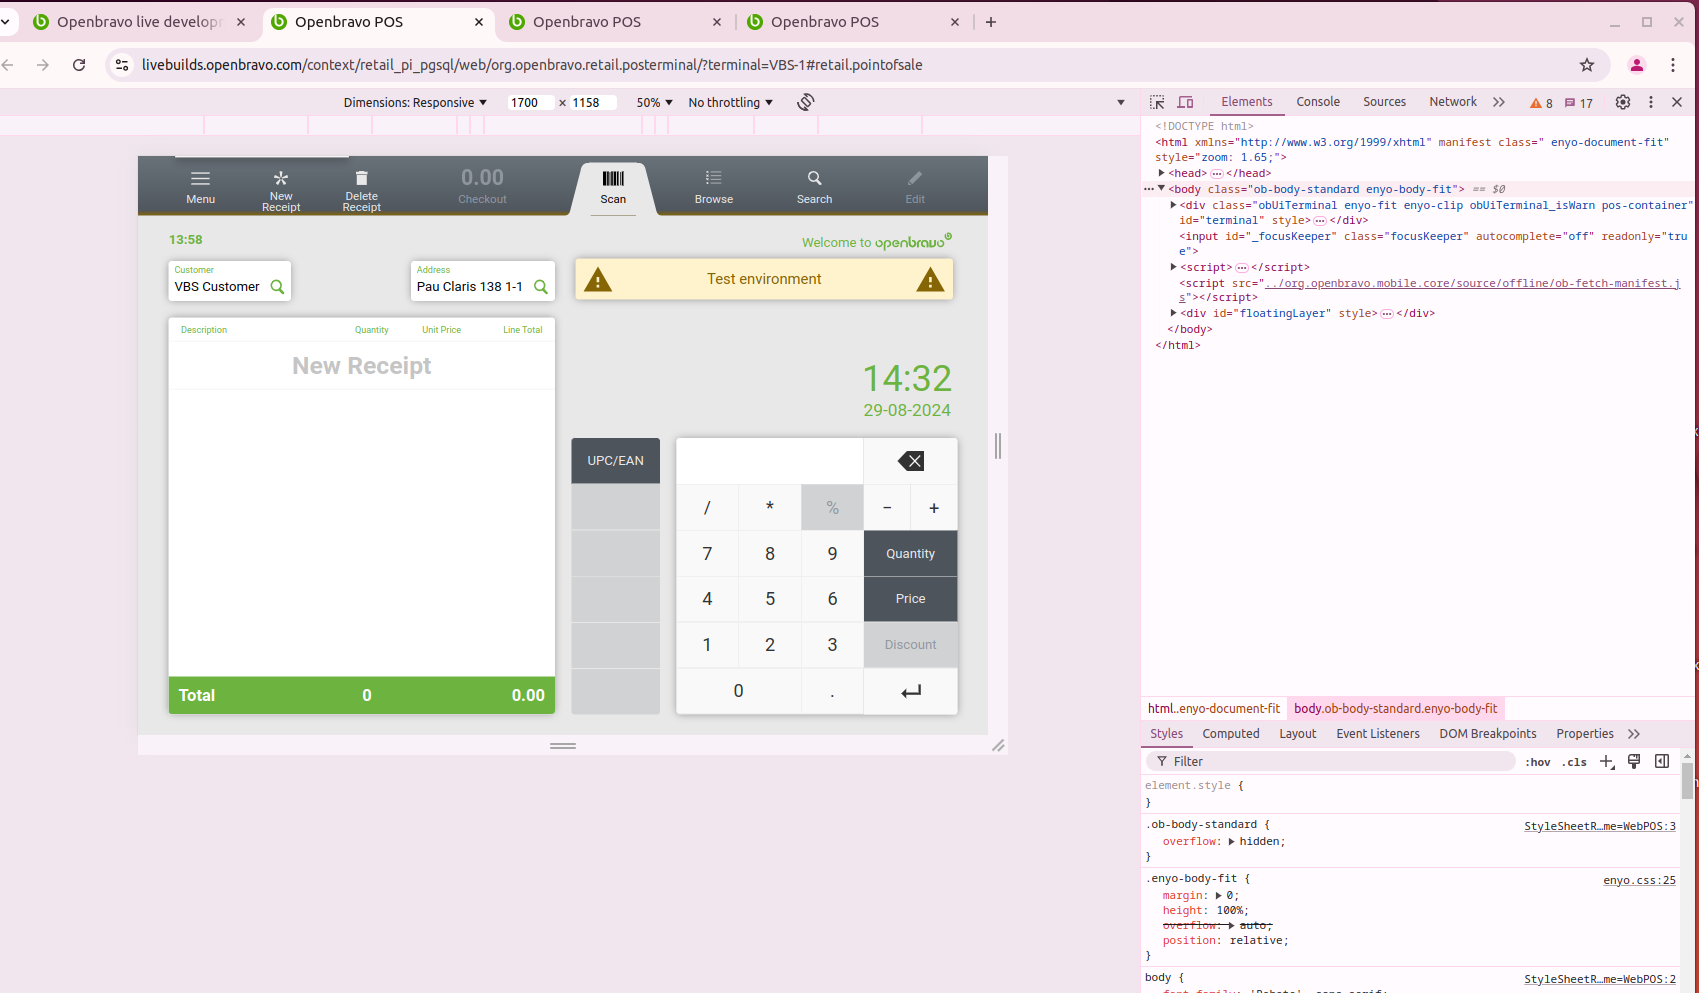Click the Delete Receipt trash icon

(x=362, y=178)
